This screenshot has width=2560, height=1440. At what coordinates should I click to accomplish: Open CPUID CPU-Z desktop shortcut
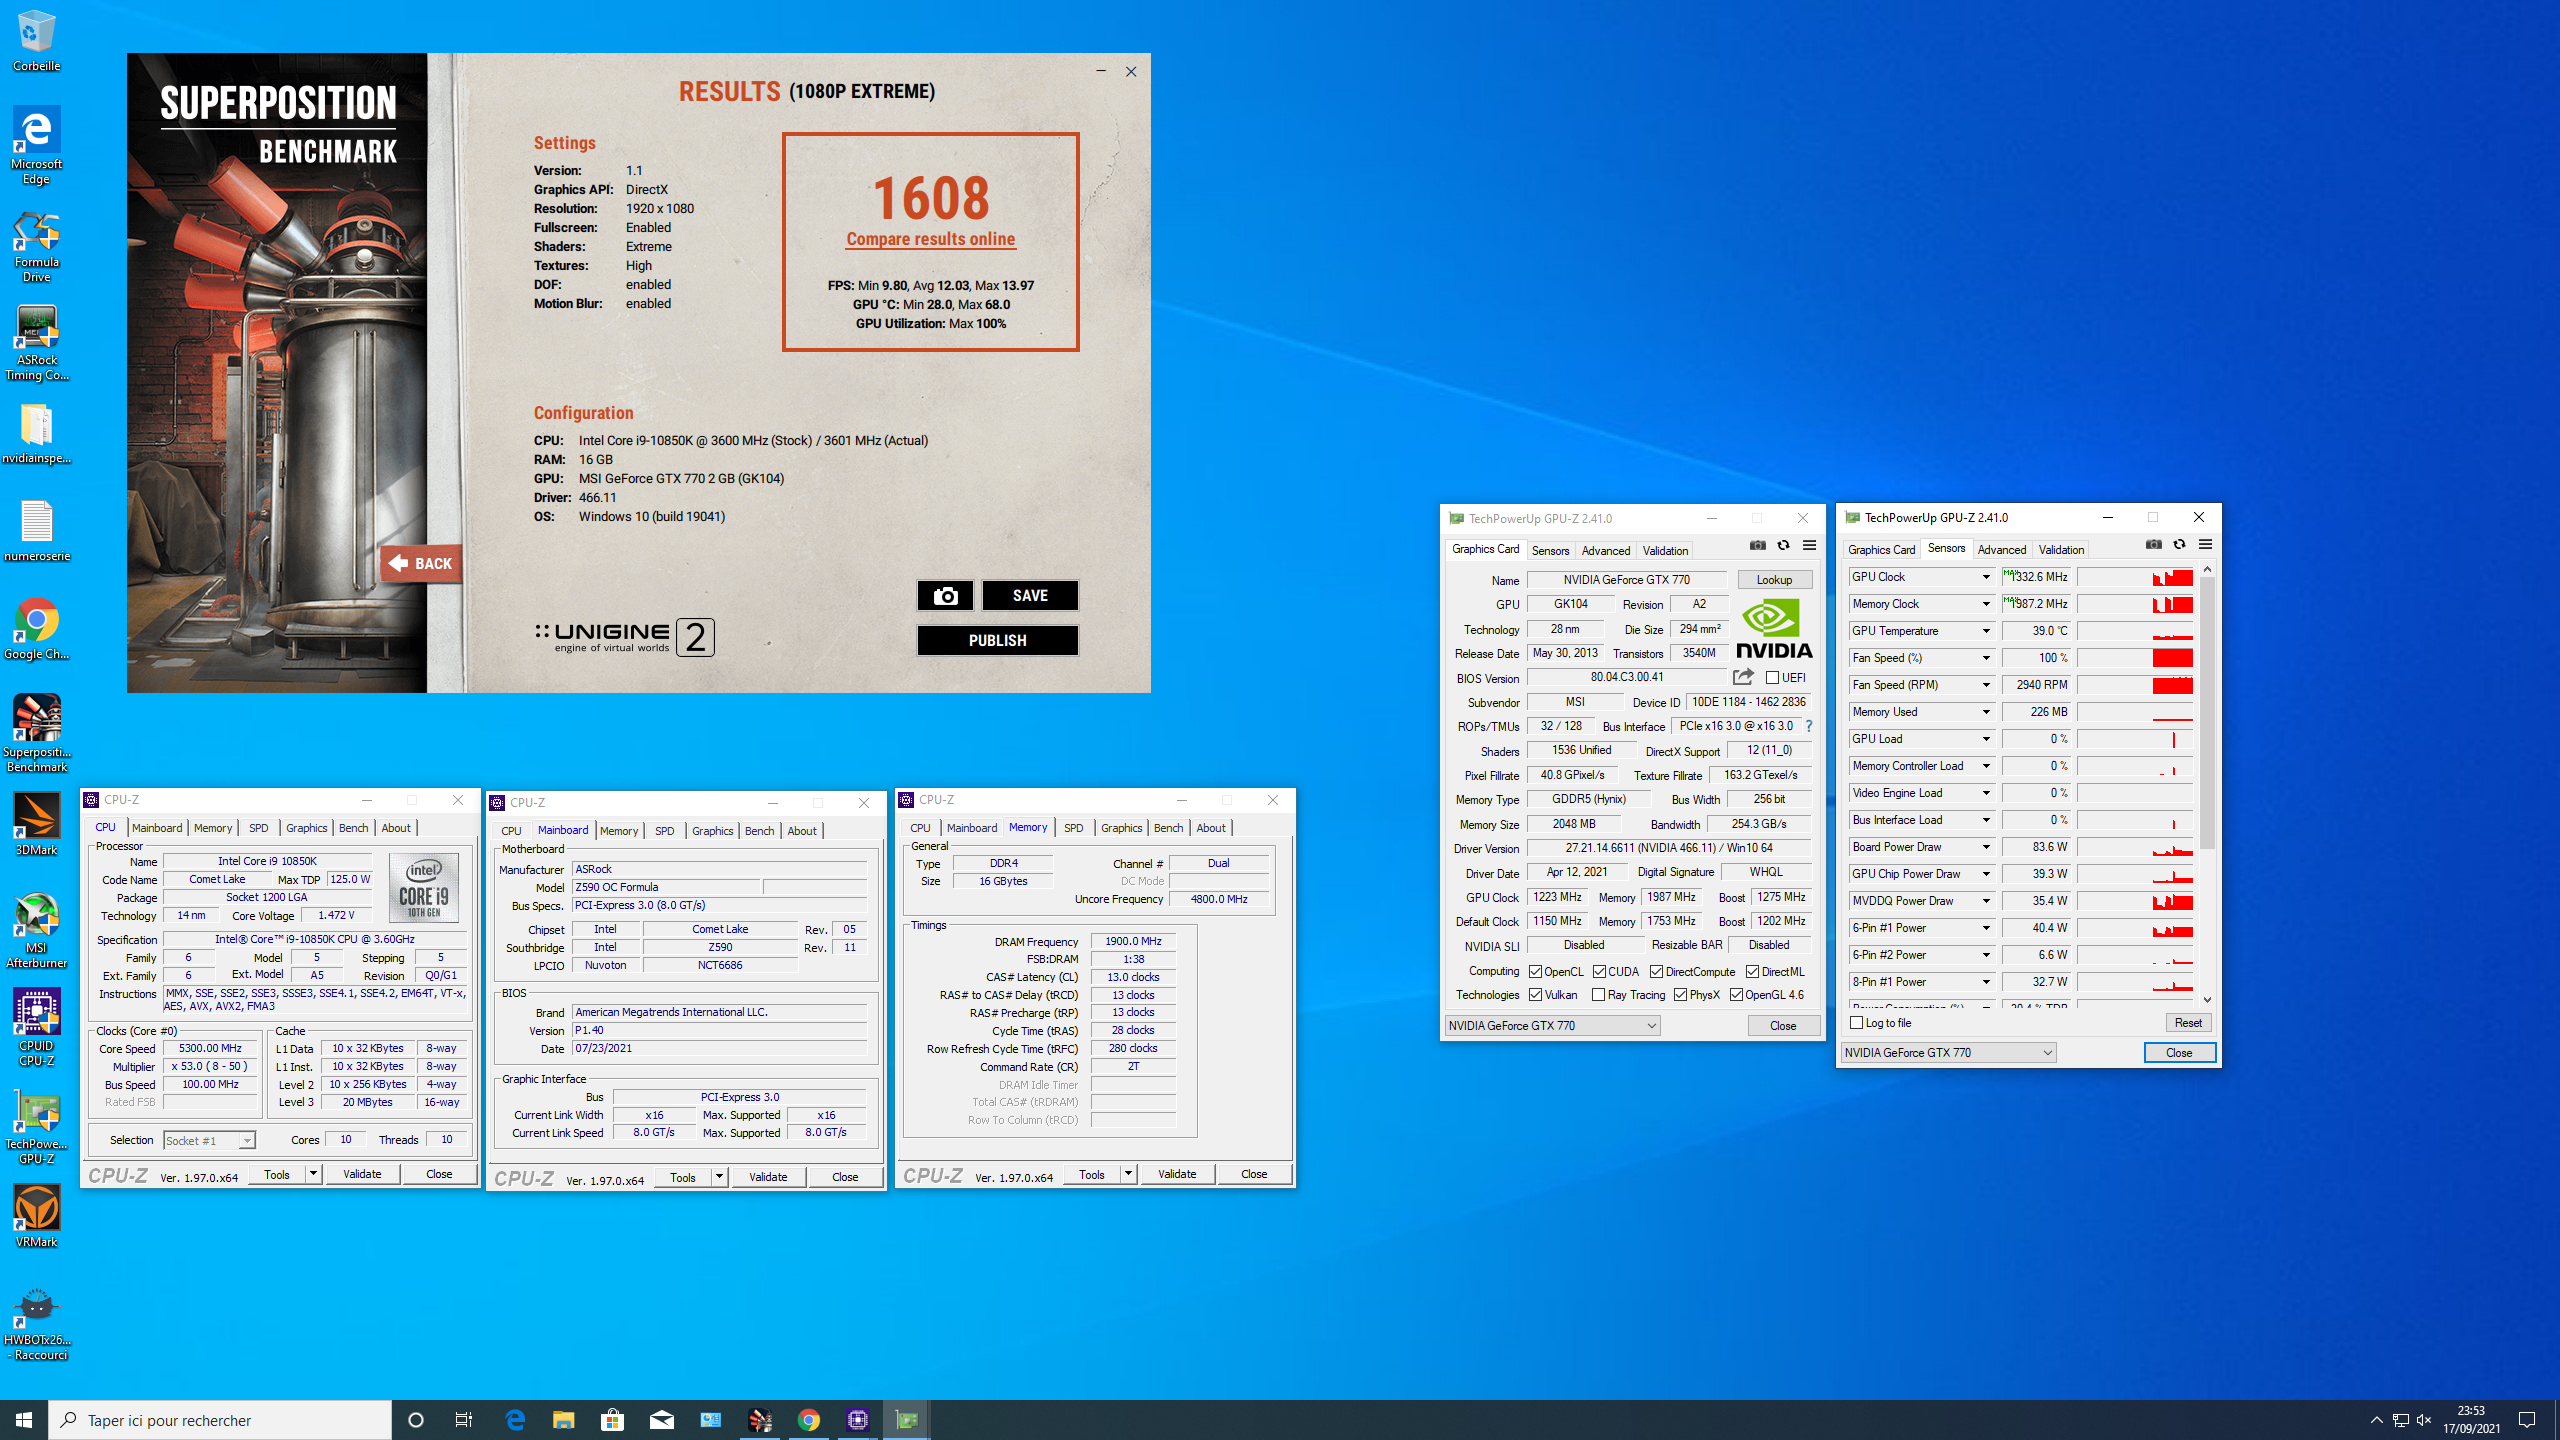point(36,1028)
